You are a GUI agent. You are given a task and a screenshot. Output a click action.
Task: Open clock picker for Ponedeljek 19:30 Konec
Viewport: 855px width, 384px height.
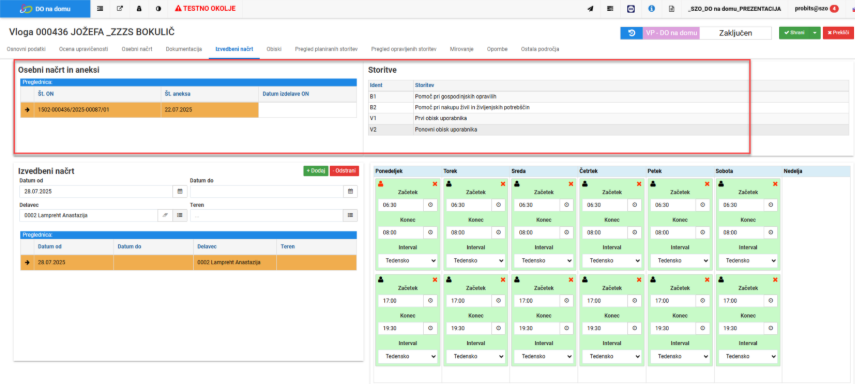click(x=430, y=328)
